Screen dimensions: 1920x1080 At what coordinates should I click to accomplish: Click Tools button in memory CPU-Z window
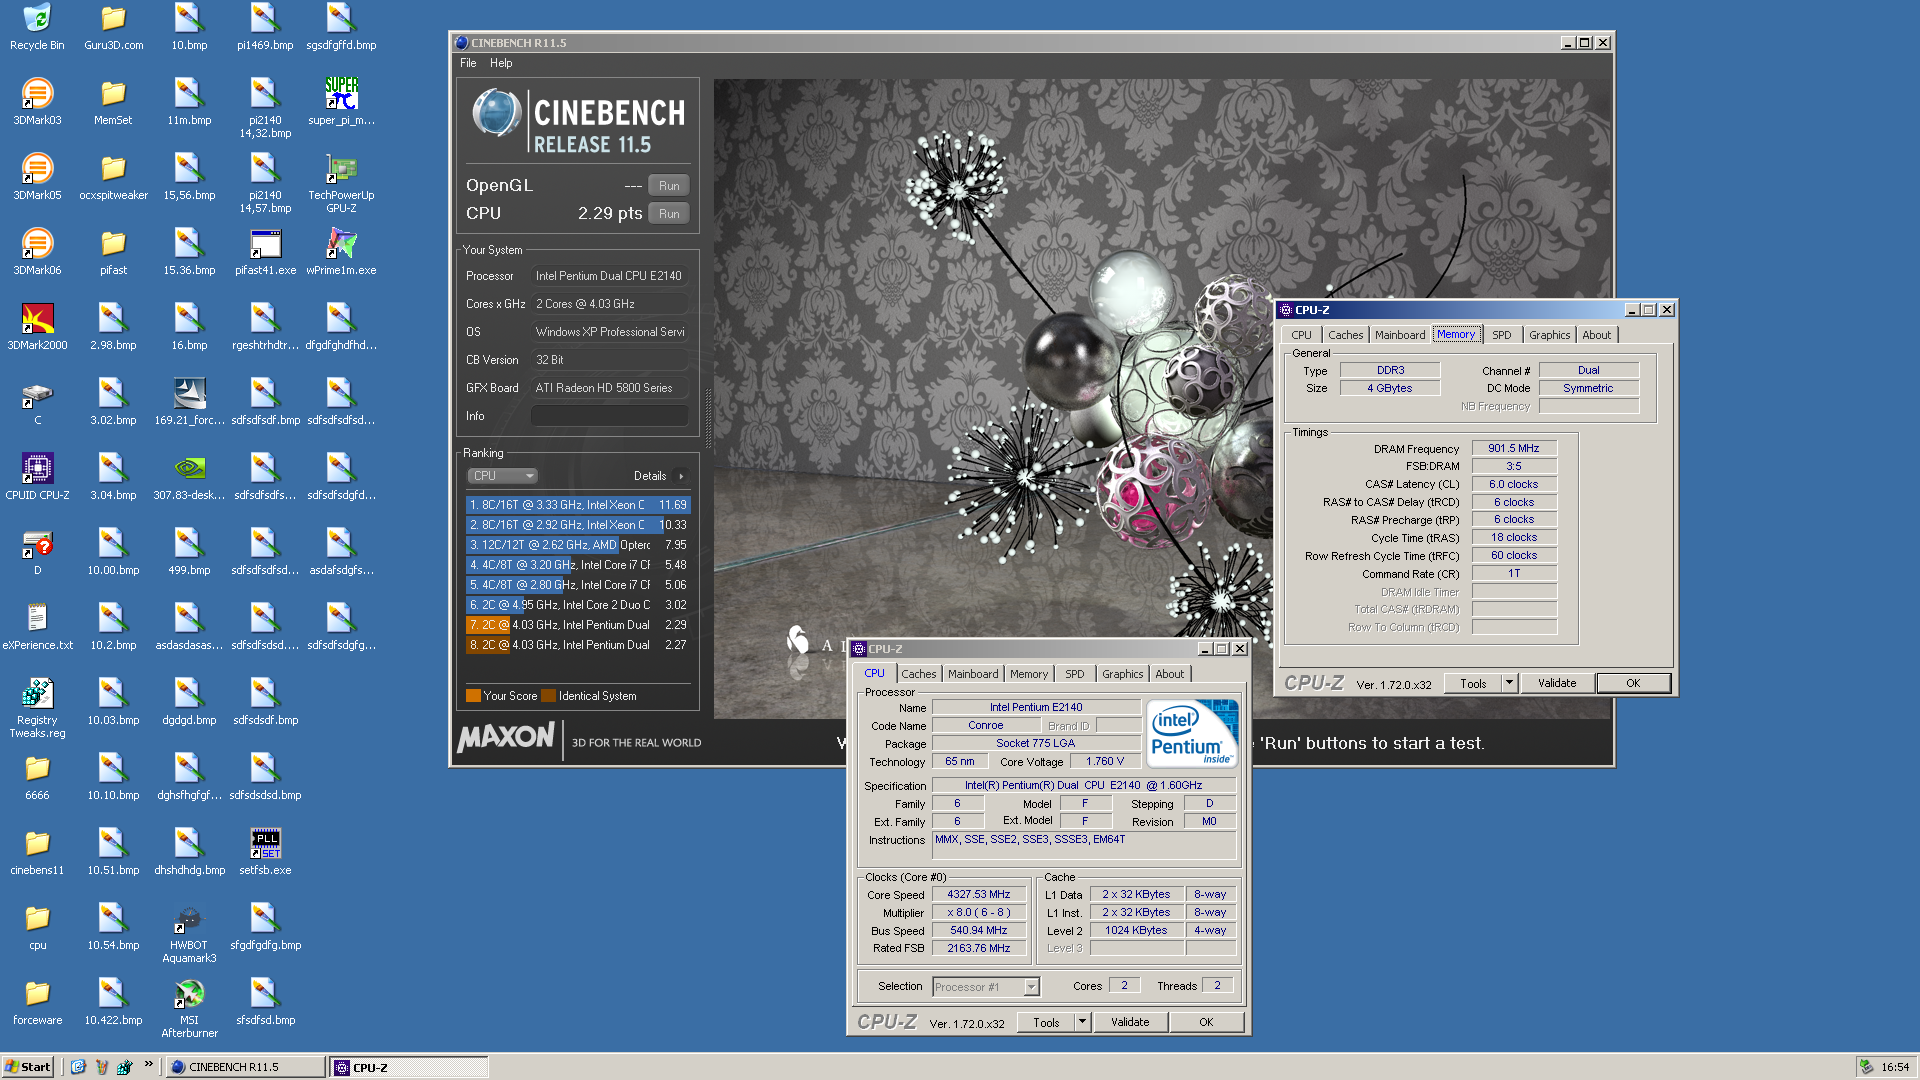click(1473, 684)
